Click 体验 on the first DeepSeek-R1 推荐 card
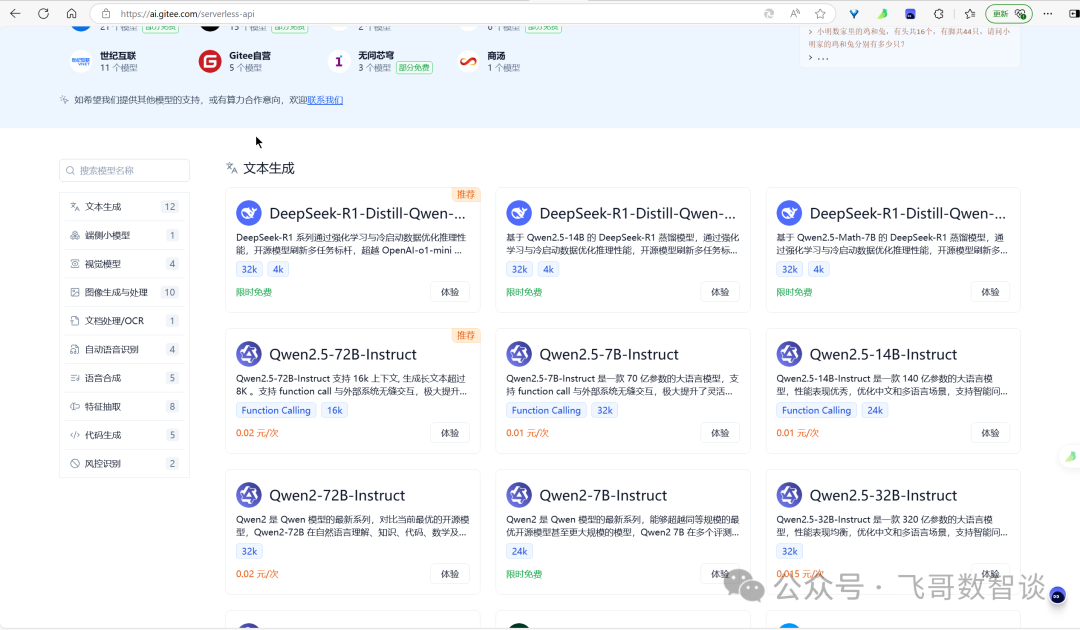The width and height of the screenshot is (1080, 630). [450, 292]
